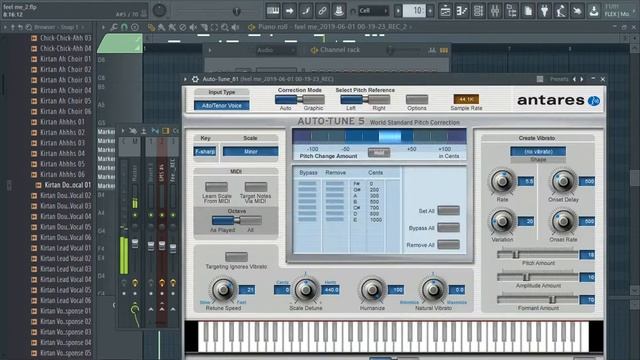This screenshot has width=640, height=360.
Task: Click the Humanize knob
Action: (372, 290)
